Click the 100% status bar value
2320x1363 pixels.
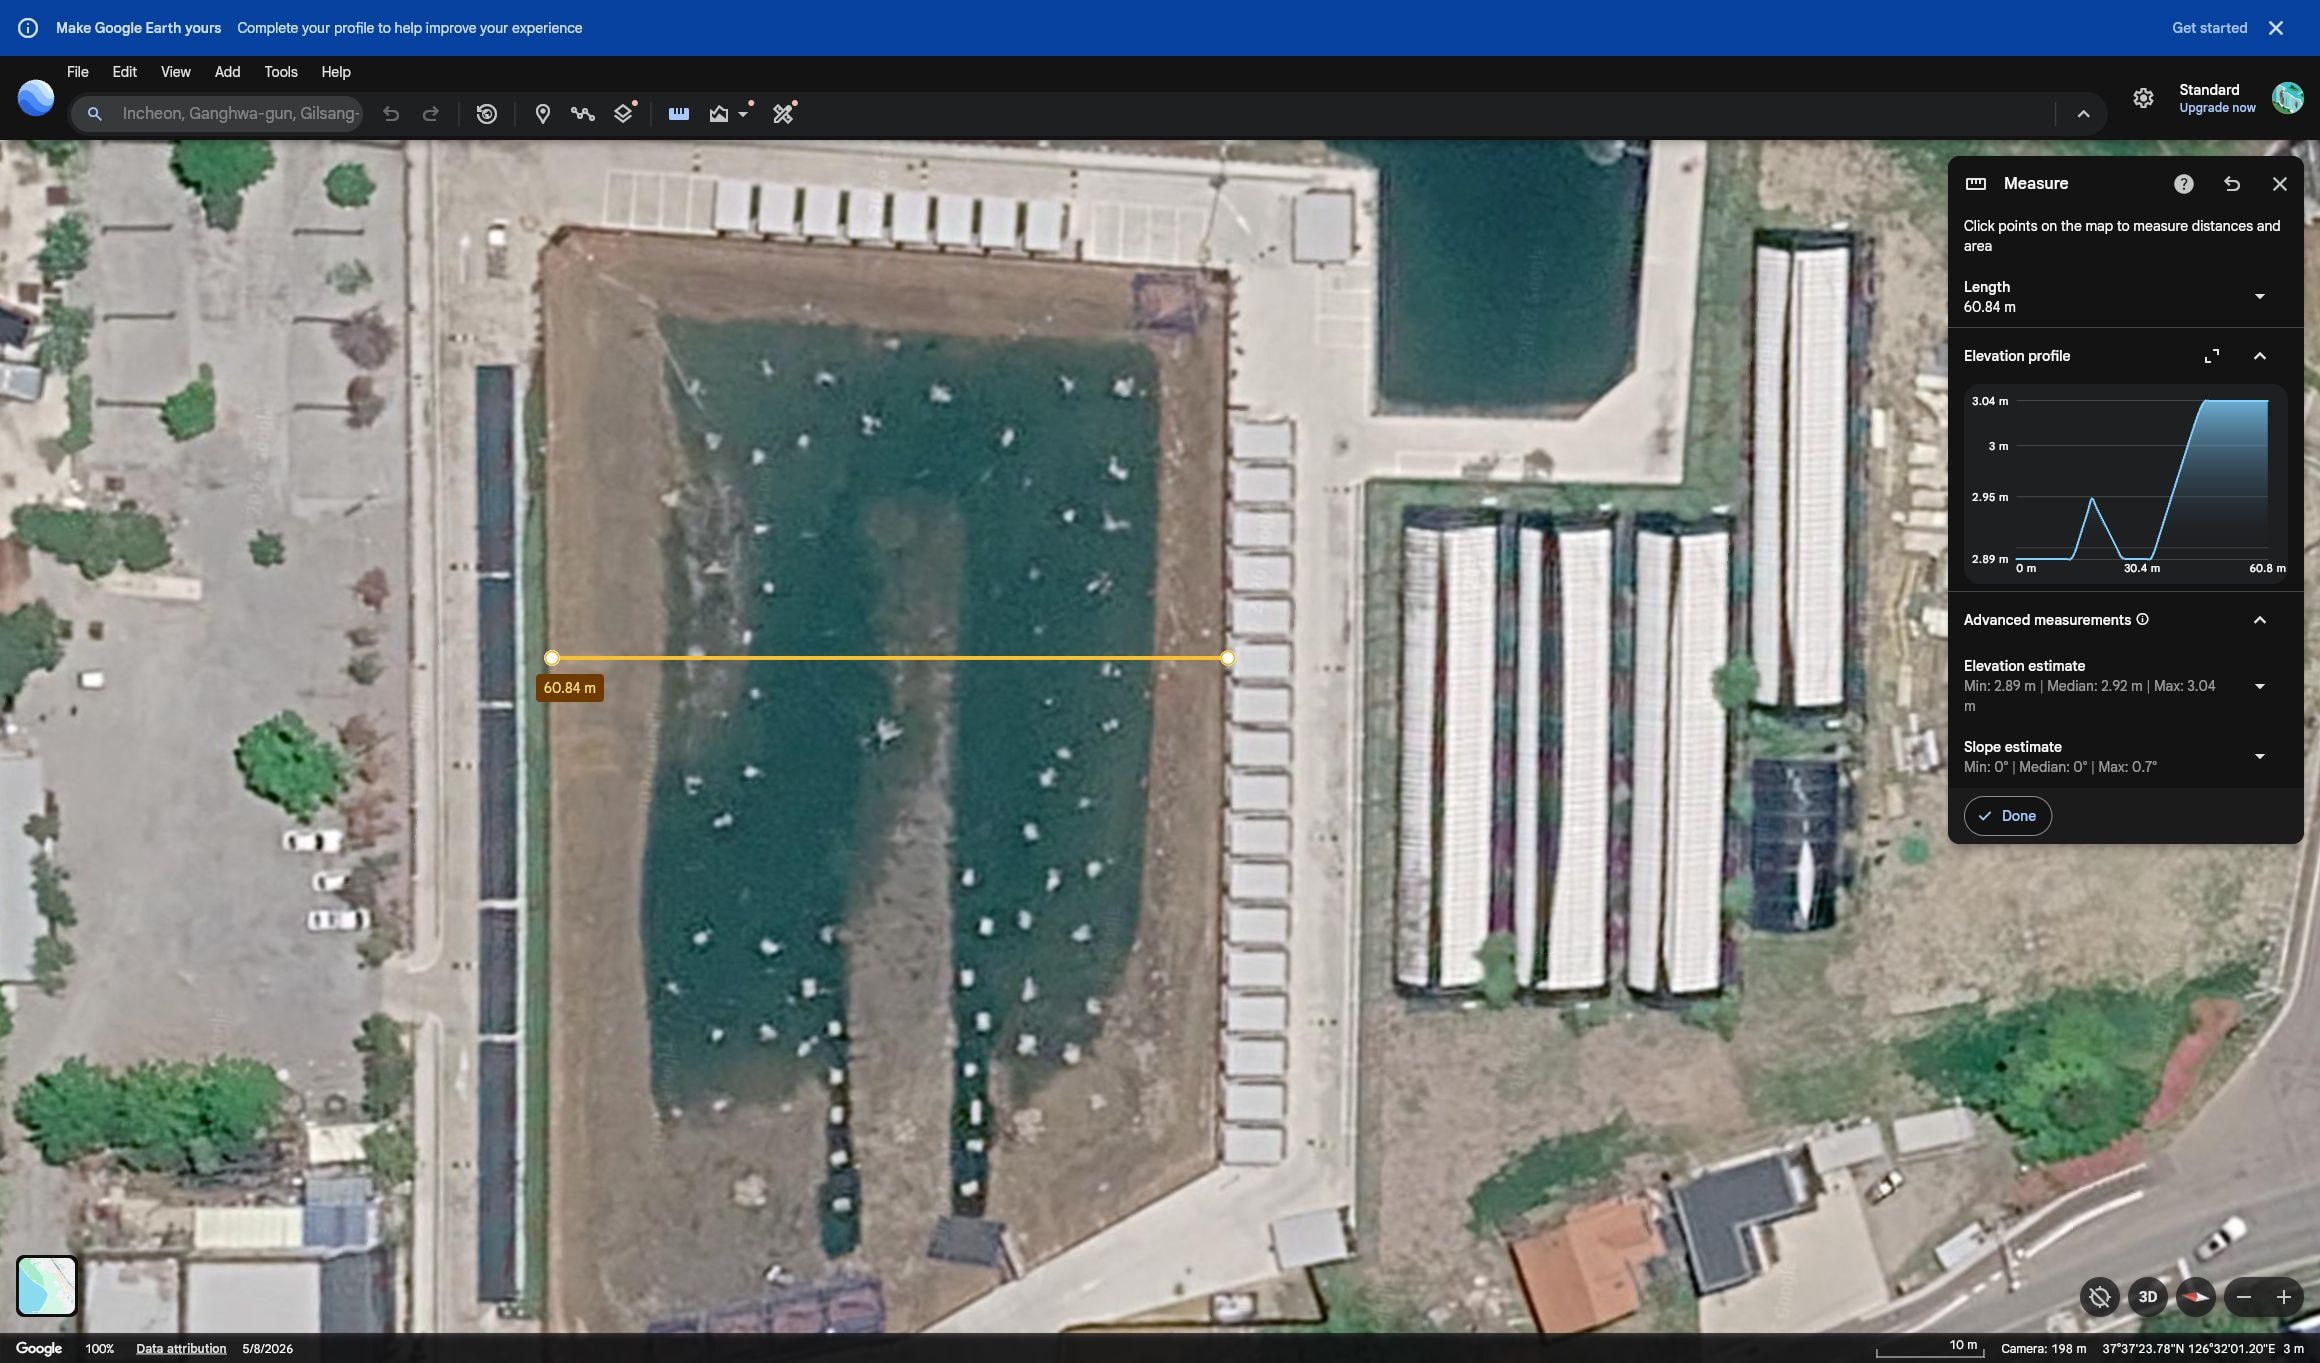click(99, 1348)
